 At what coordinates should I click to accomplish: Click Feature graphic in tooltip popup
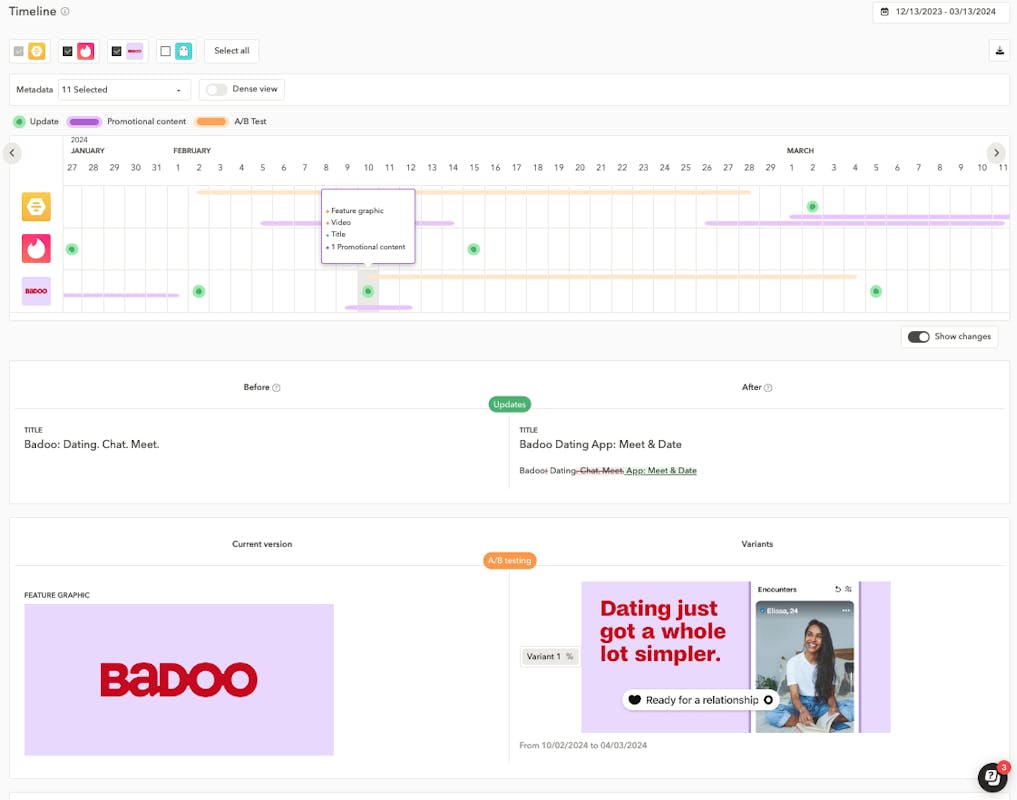357,211
